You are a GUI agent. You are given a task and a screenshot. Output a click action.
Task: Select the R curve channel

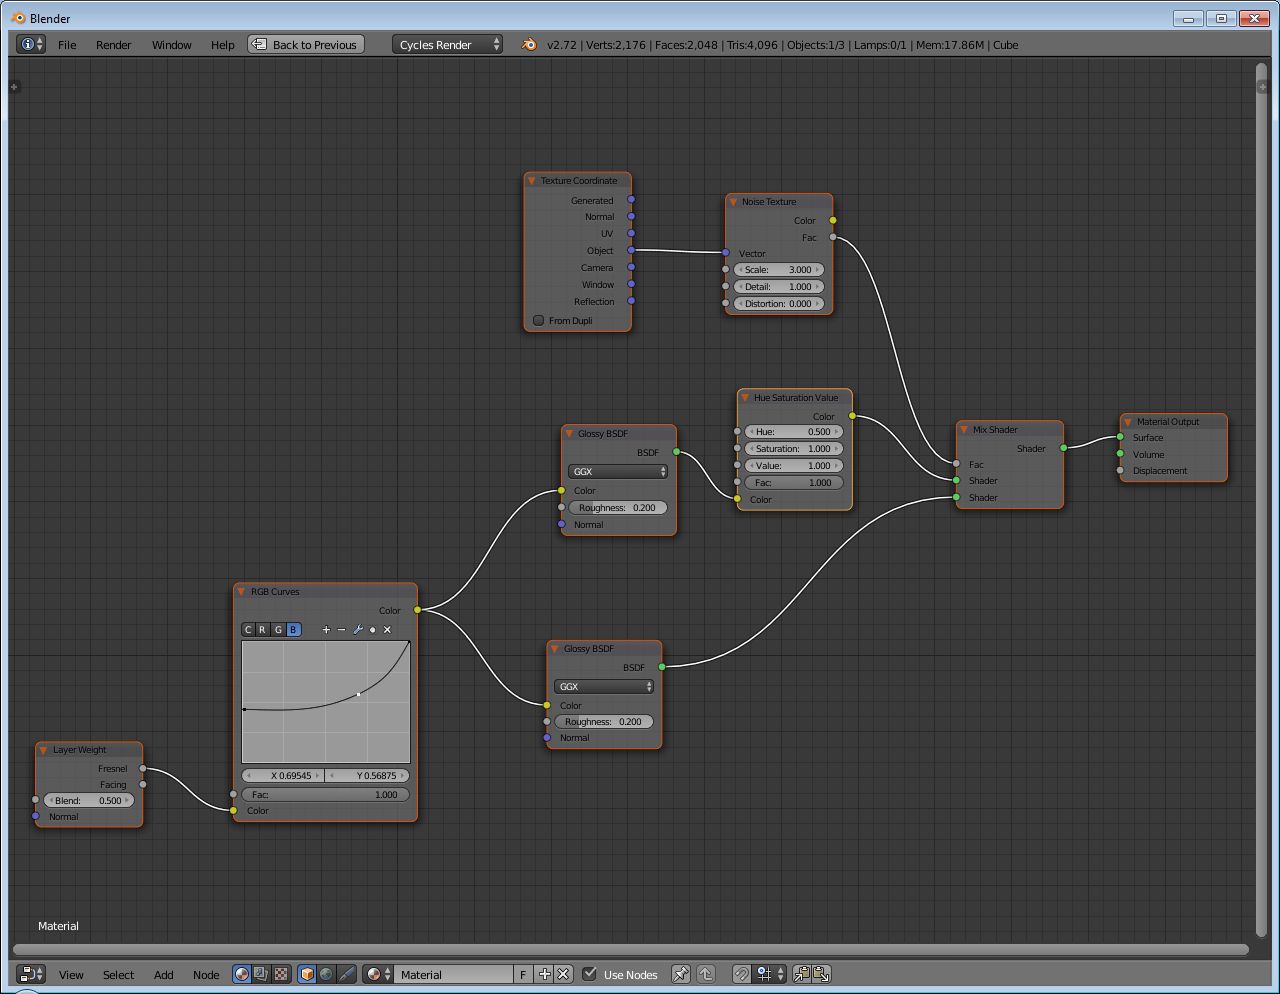tap(262, 630)
